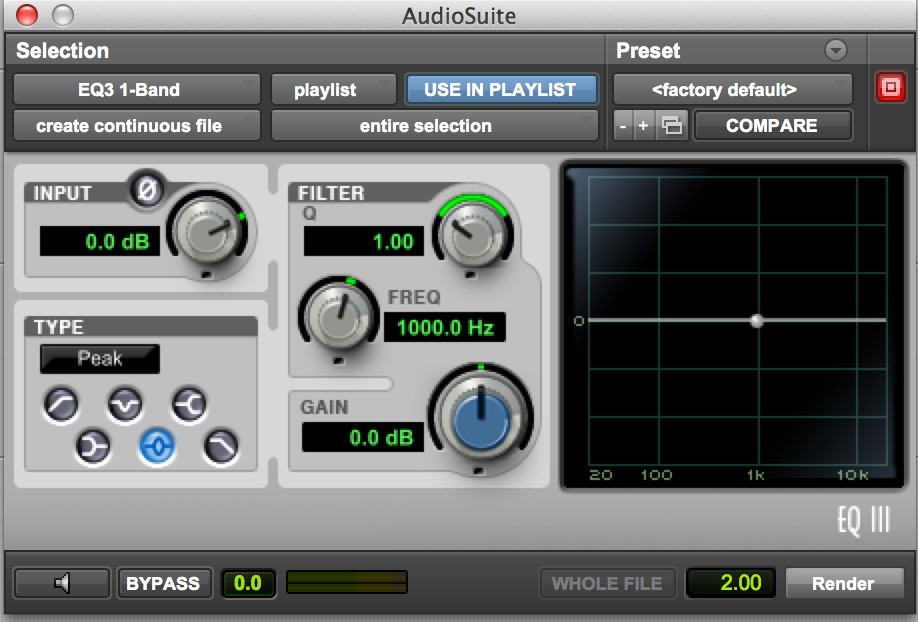Open the Preset round arrow menu
The height and width of the screenshot is (622, 918).
[835, 50]
